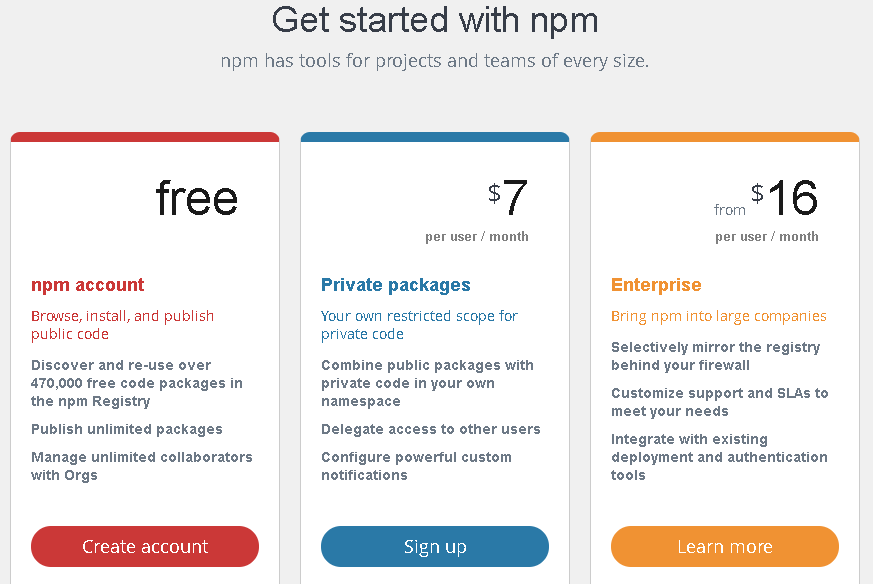Click the $16 price label
This screenshot has height=584, width=873.
click(x=784, y=198)
